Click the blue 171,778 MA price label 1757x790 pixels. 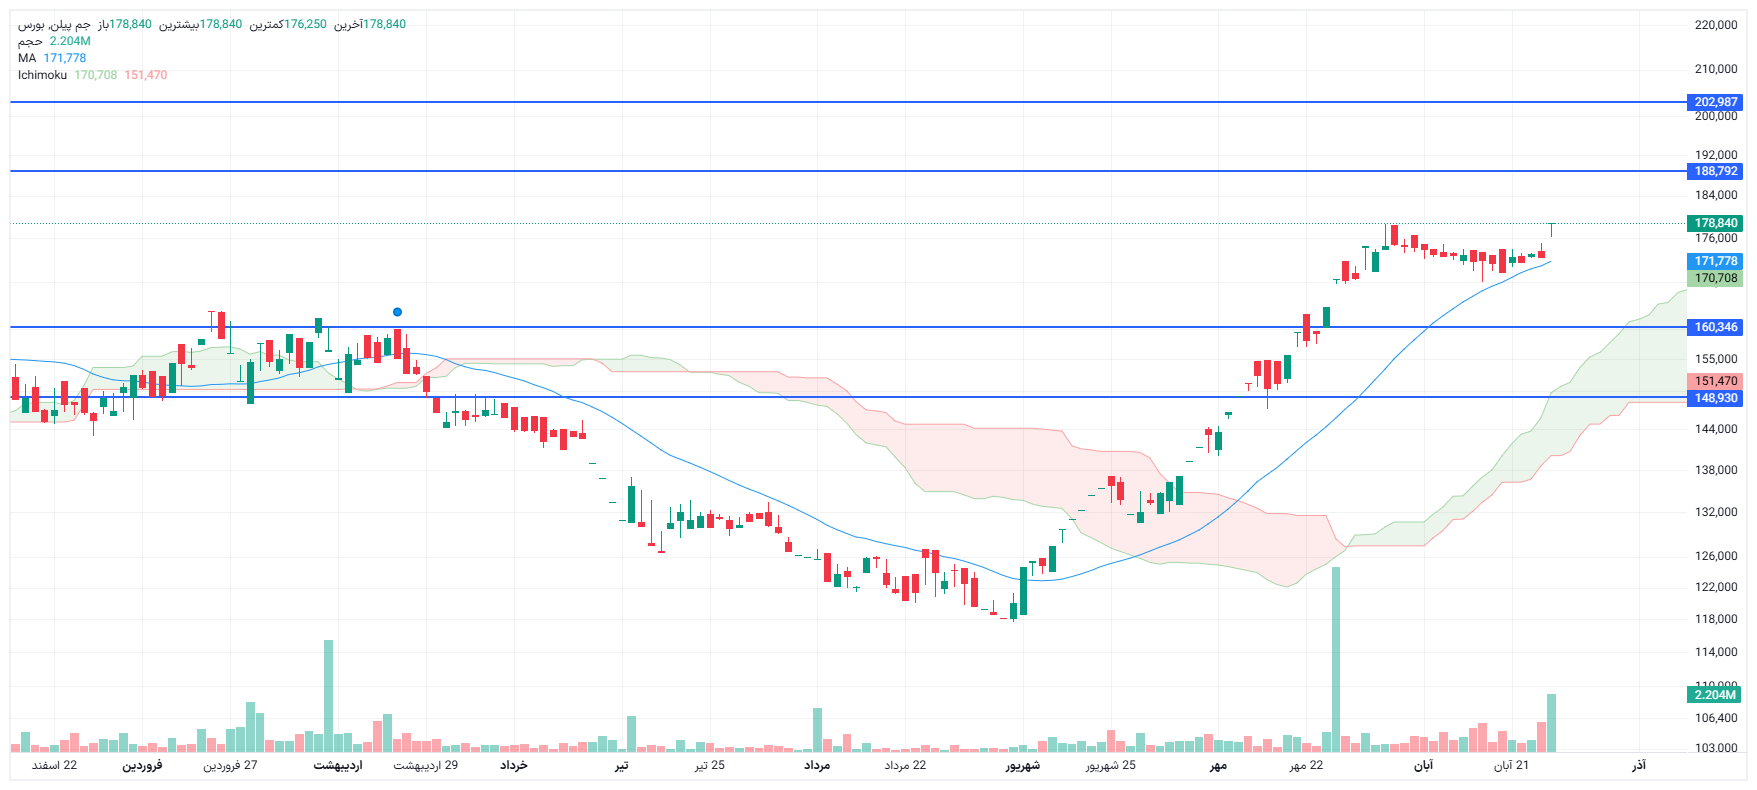[1715, 261]
